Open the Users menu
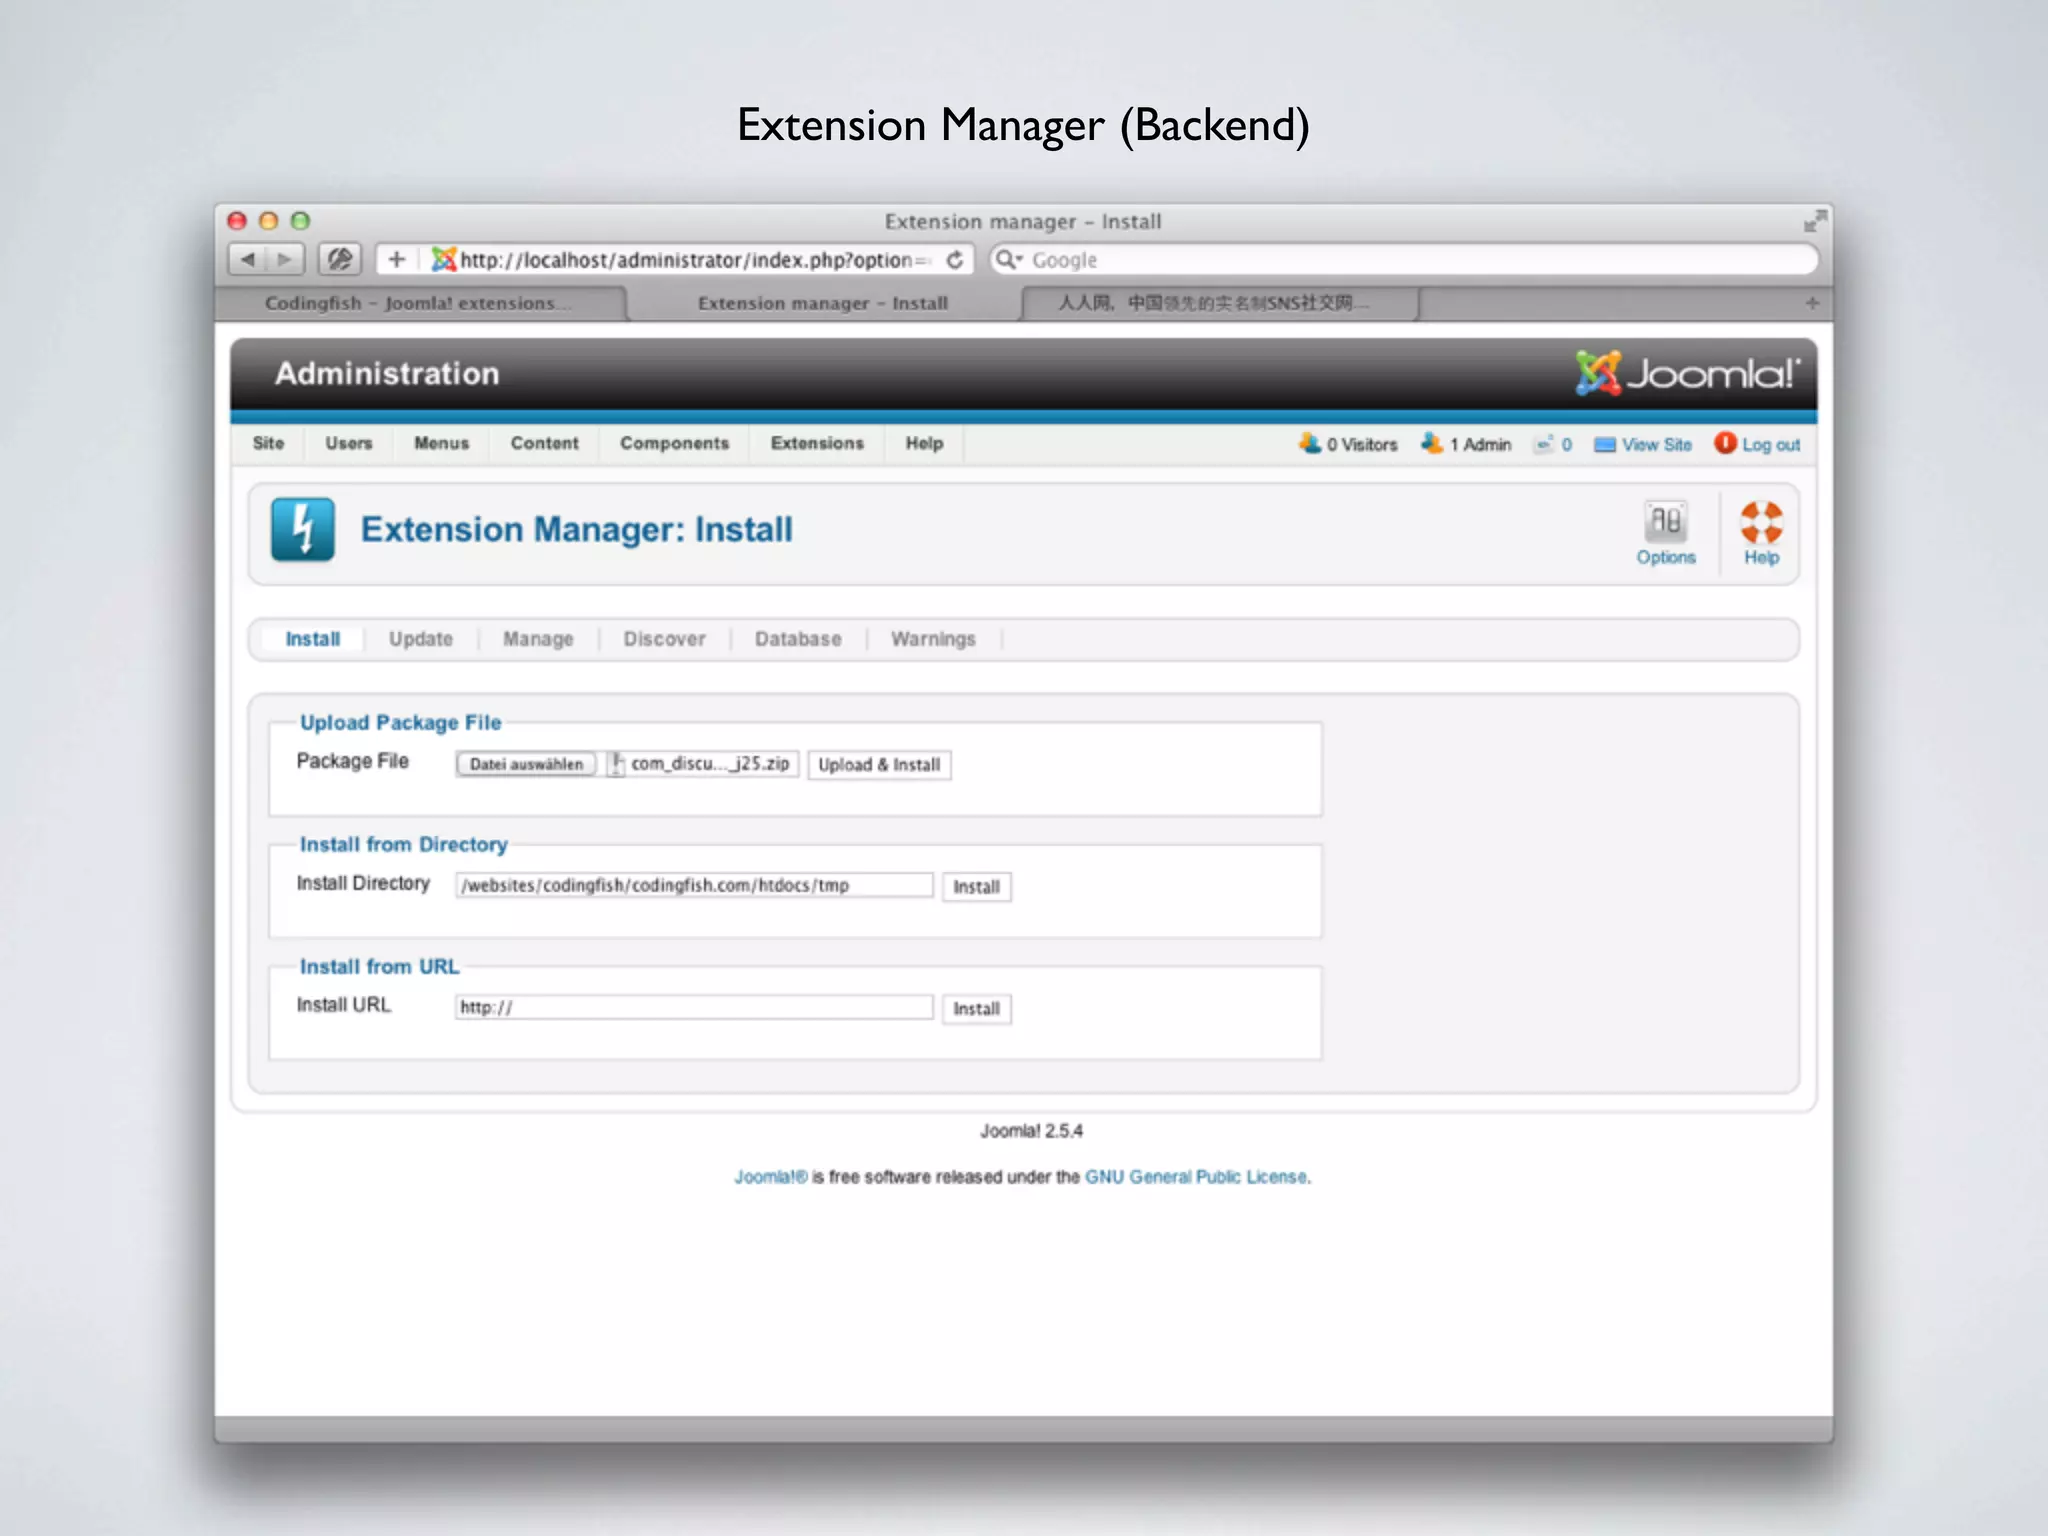The width and height of the screenshot is (2048, 1536). point(348,443)
